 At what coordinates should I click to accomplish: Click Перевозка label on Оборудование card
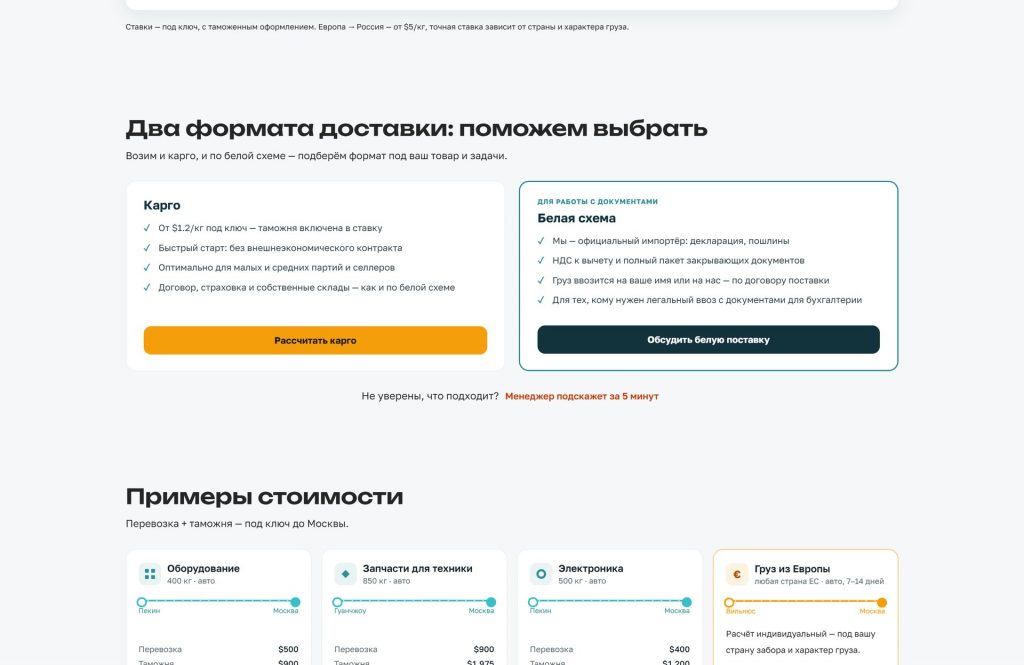[160, 649]
